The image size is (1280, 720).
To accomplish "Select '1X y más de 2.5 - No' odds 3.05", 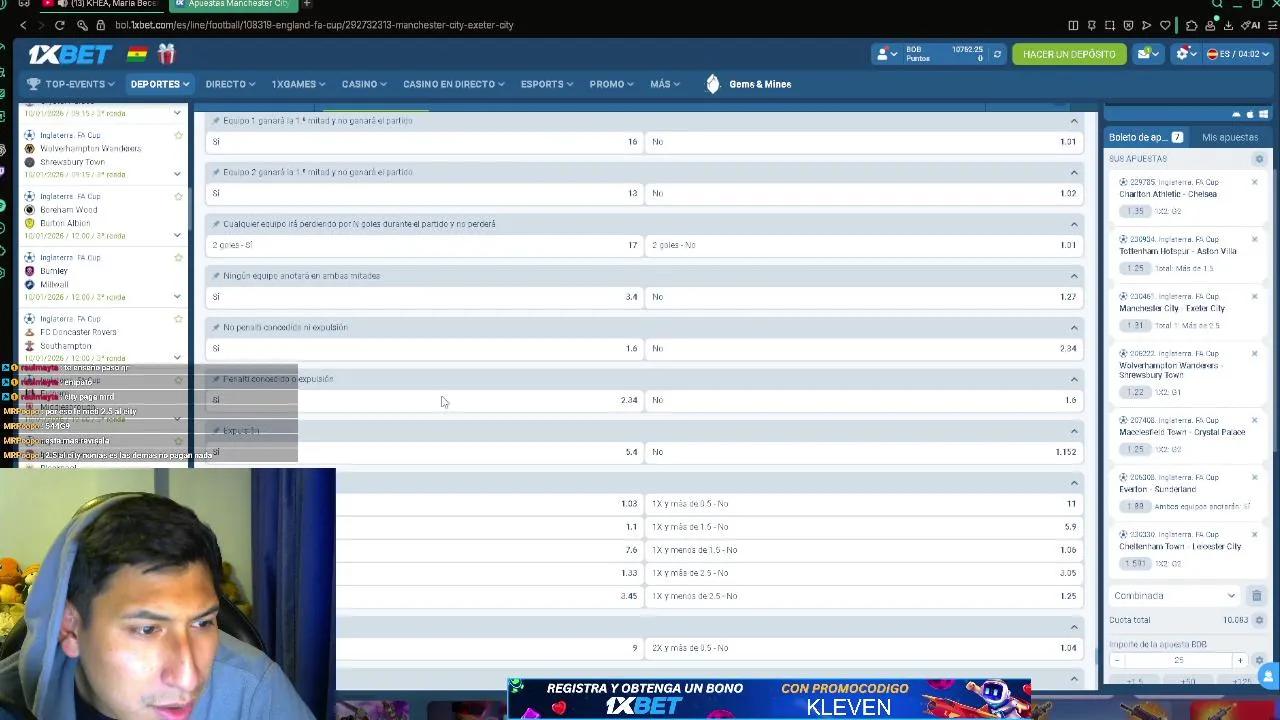I will click(x=865, y=573).
